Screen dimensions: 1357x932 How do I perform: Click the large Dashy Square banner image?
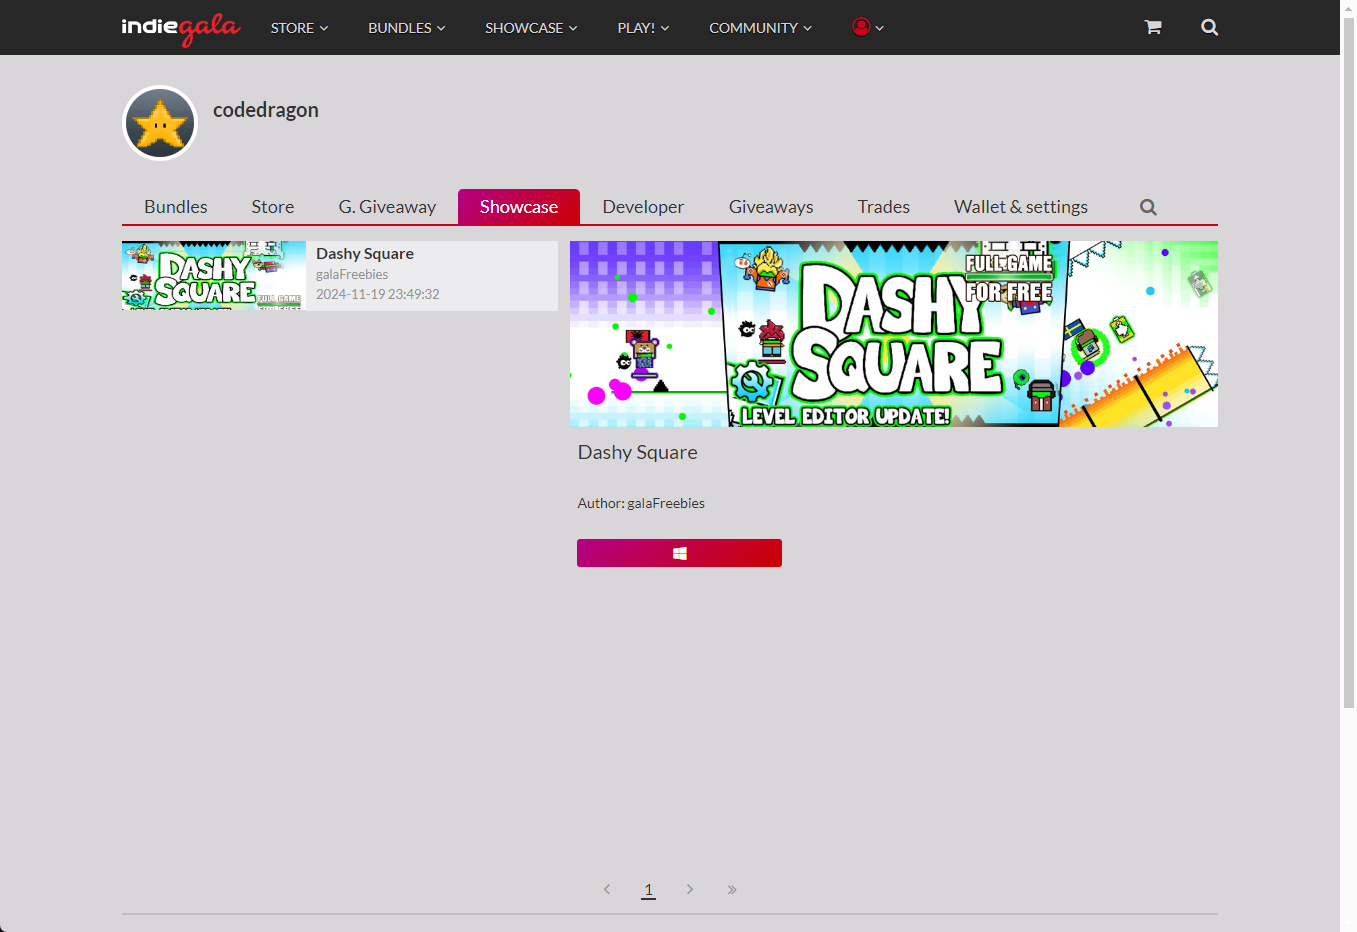click(894, 334)
